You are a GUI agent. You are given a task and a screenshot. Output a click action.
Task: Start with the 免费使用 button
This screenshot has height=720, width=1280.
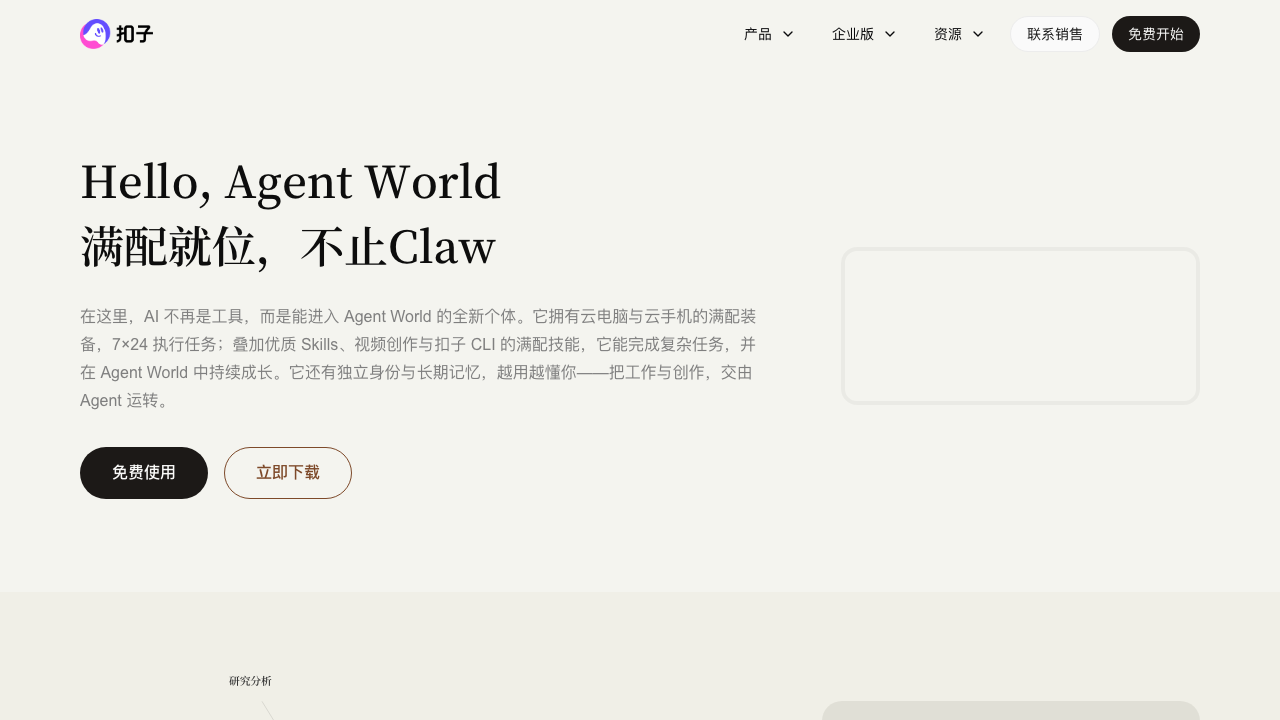pos(144,473)
